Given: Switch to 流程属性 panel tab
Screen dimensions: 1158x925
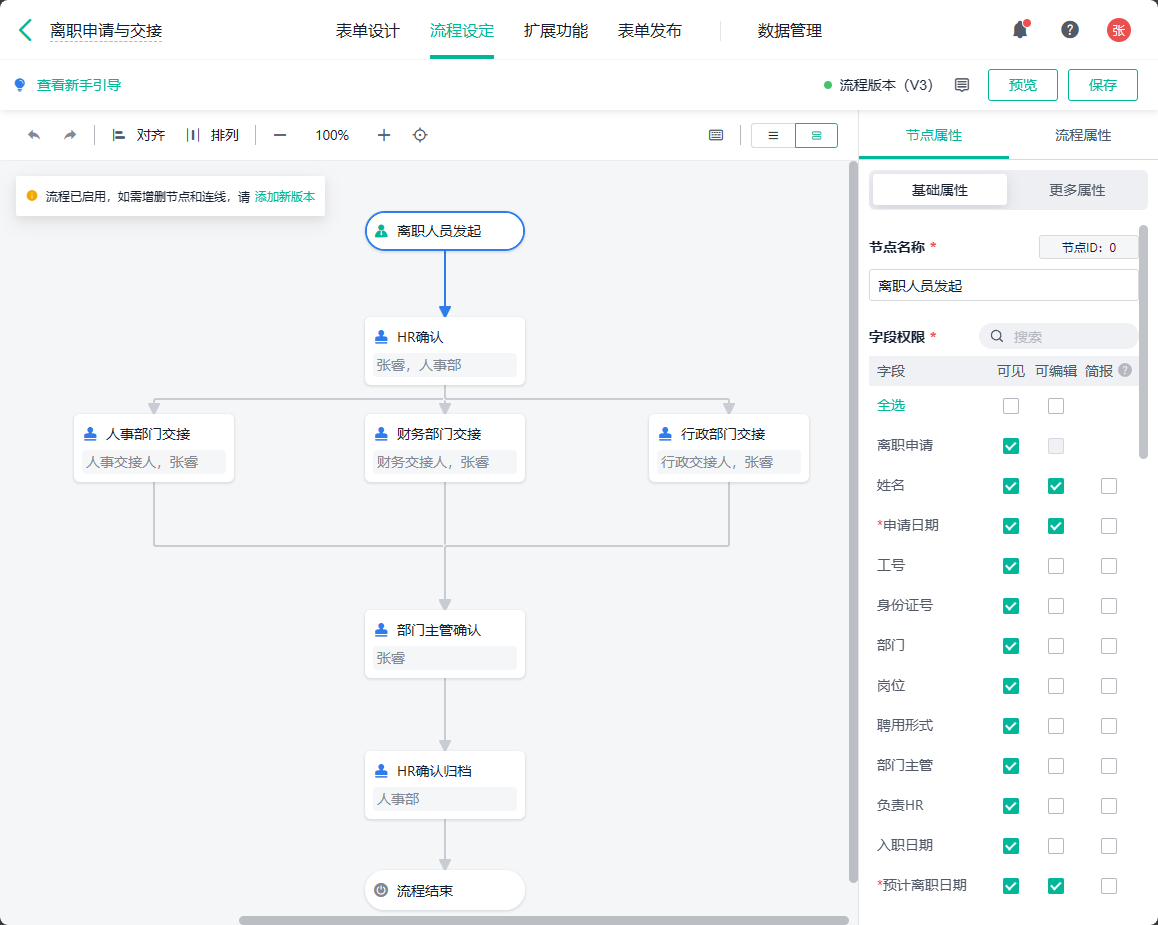Looking at the screenshot, I should 1083,135.
